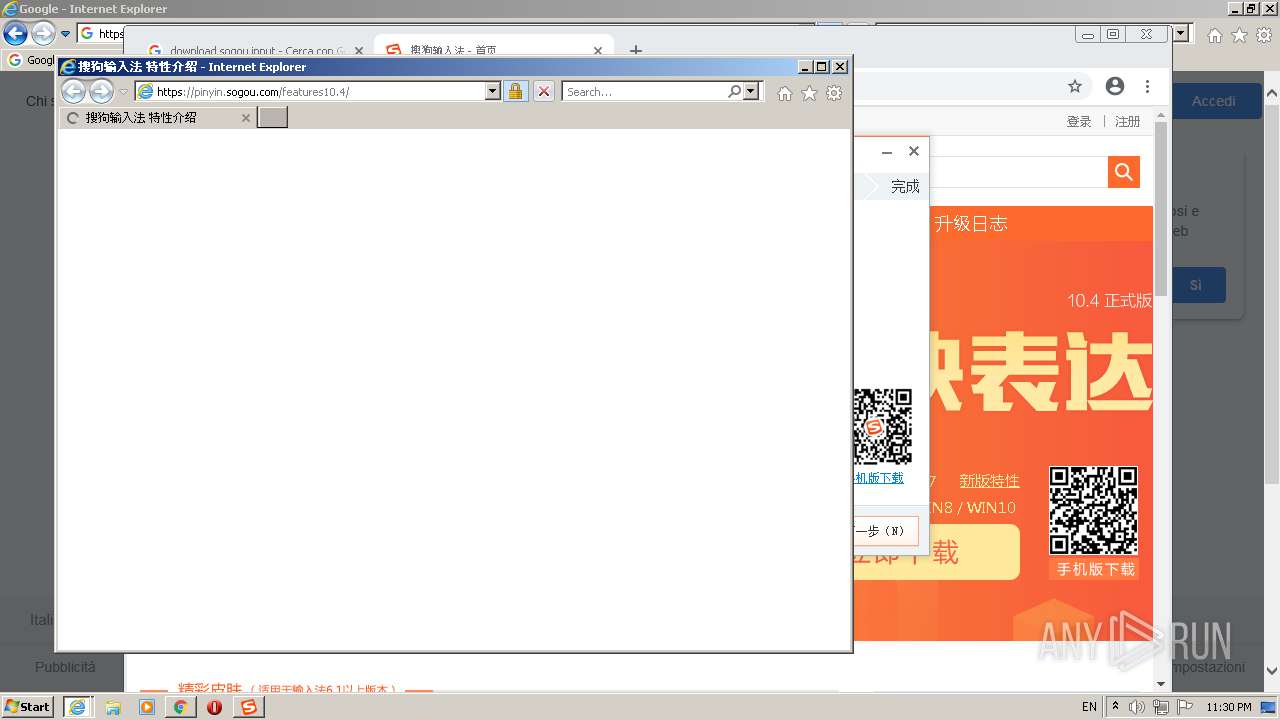Image resolution: width=1280 pixels, height=720 pixels.
Task: Show the security lock report
Action: [515, 91]
